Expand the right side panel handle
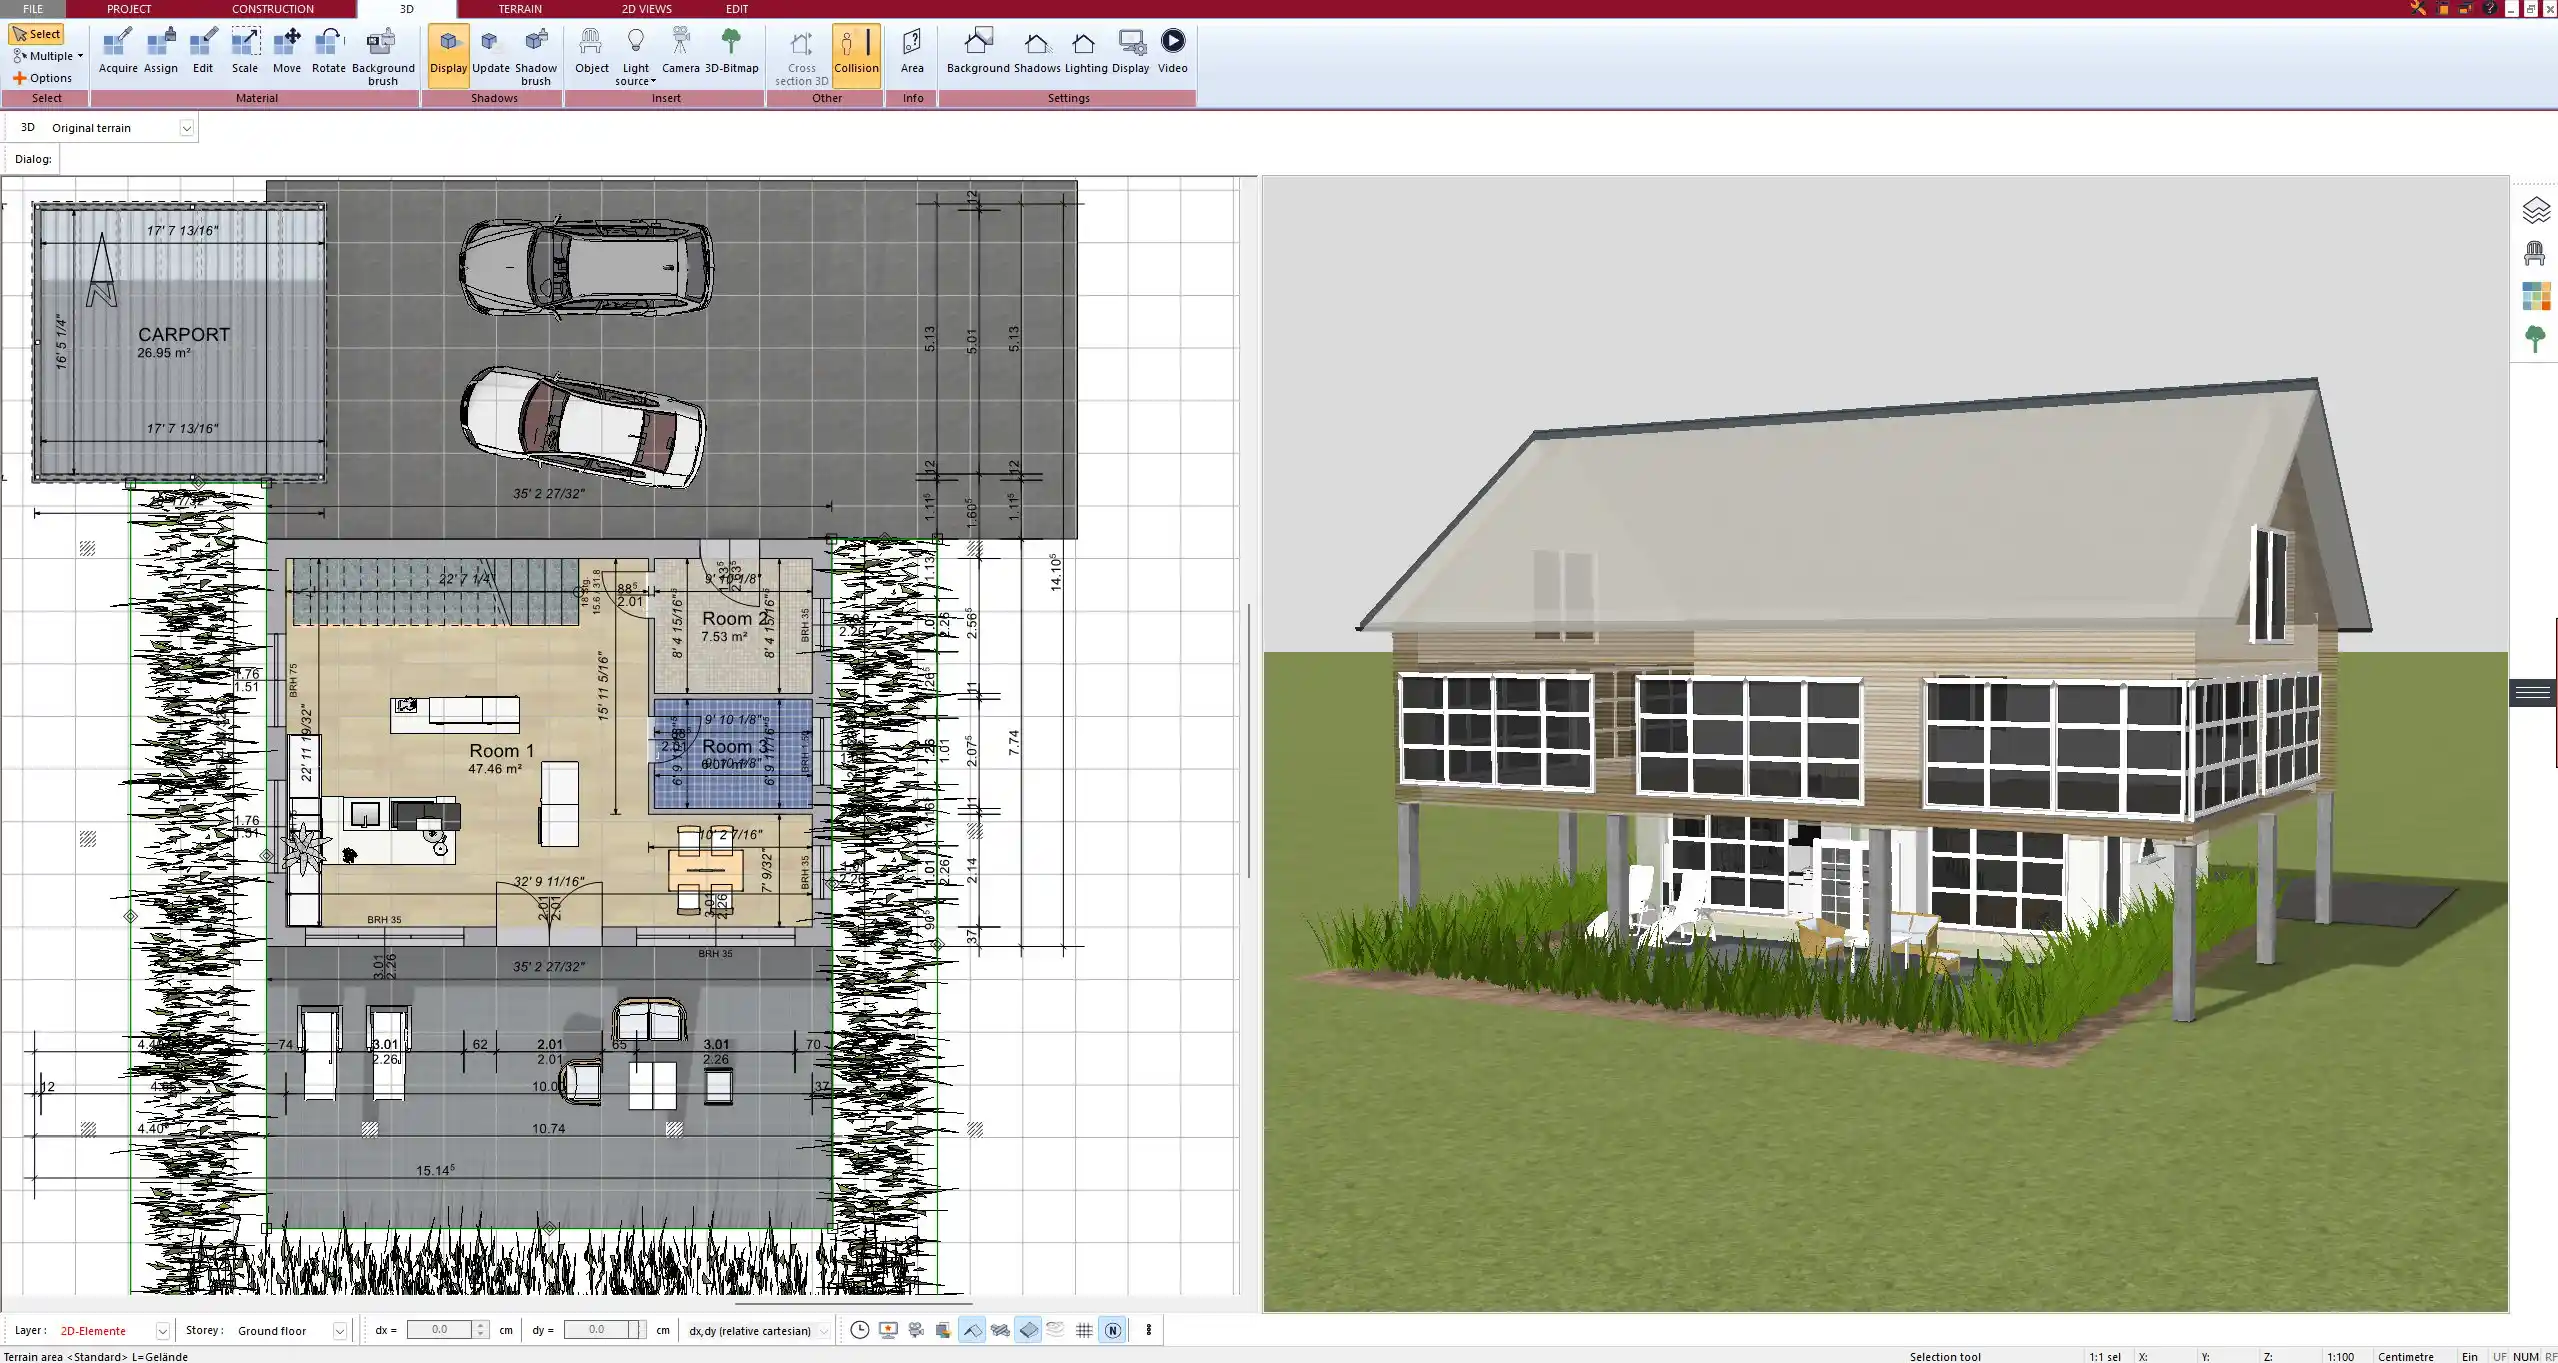The width and height of the screenshot is (2558, 1363). (x=2533, y=692)
